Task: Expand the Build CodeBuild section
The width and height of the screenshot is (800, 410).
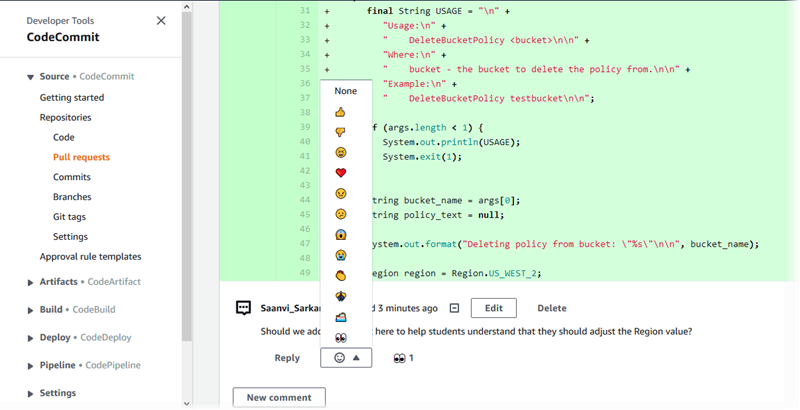Action: pyautogui.click(x=31, y=310)
